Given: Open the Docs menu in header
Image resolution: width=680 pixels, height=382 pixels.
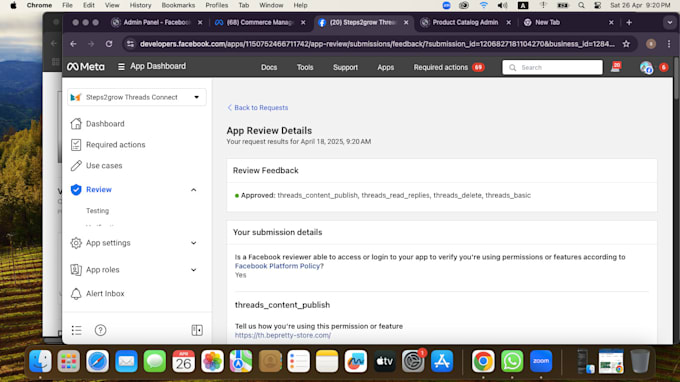Looking at the screenshot, I should point(269,67).
